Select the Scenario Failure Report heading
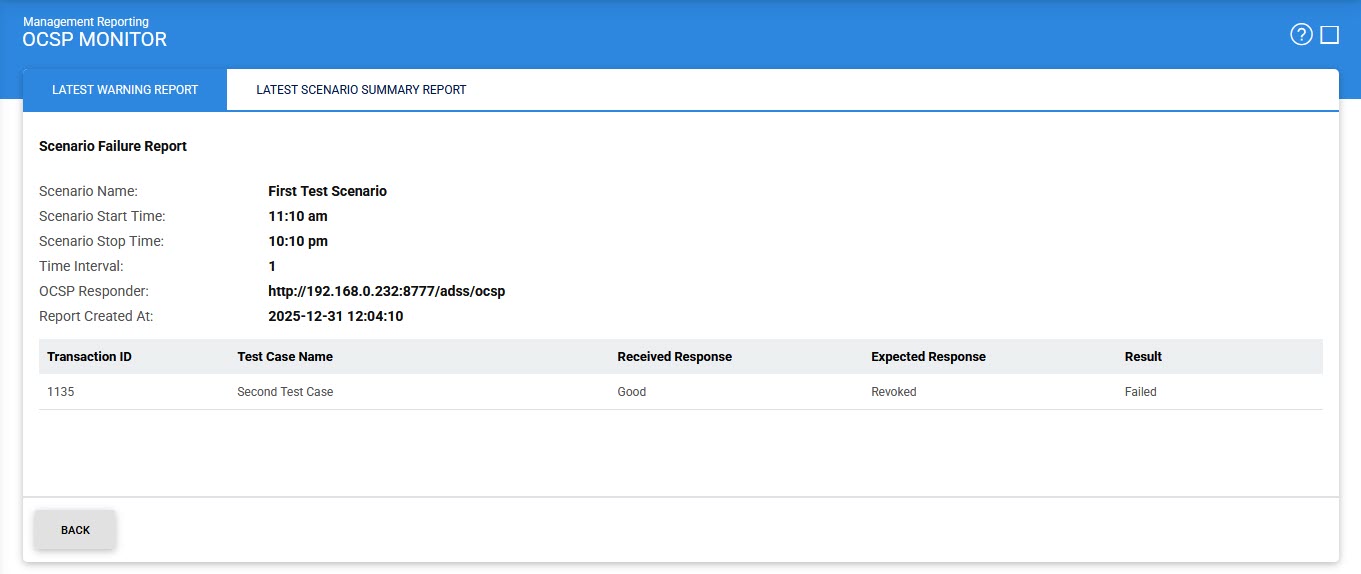The width and height of the screenshot is (1361, 574). point(113,146)
